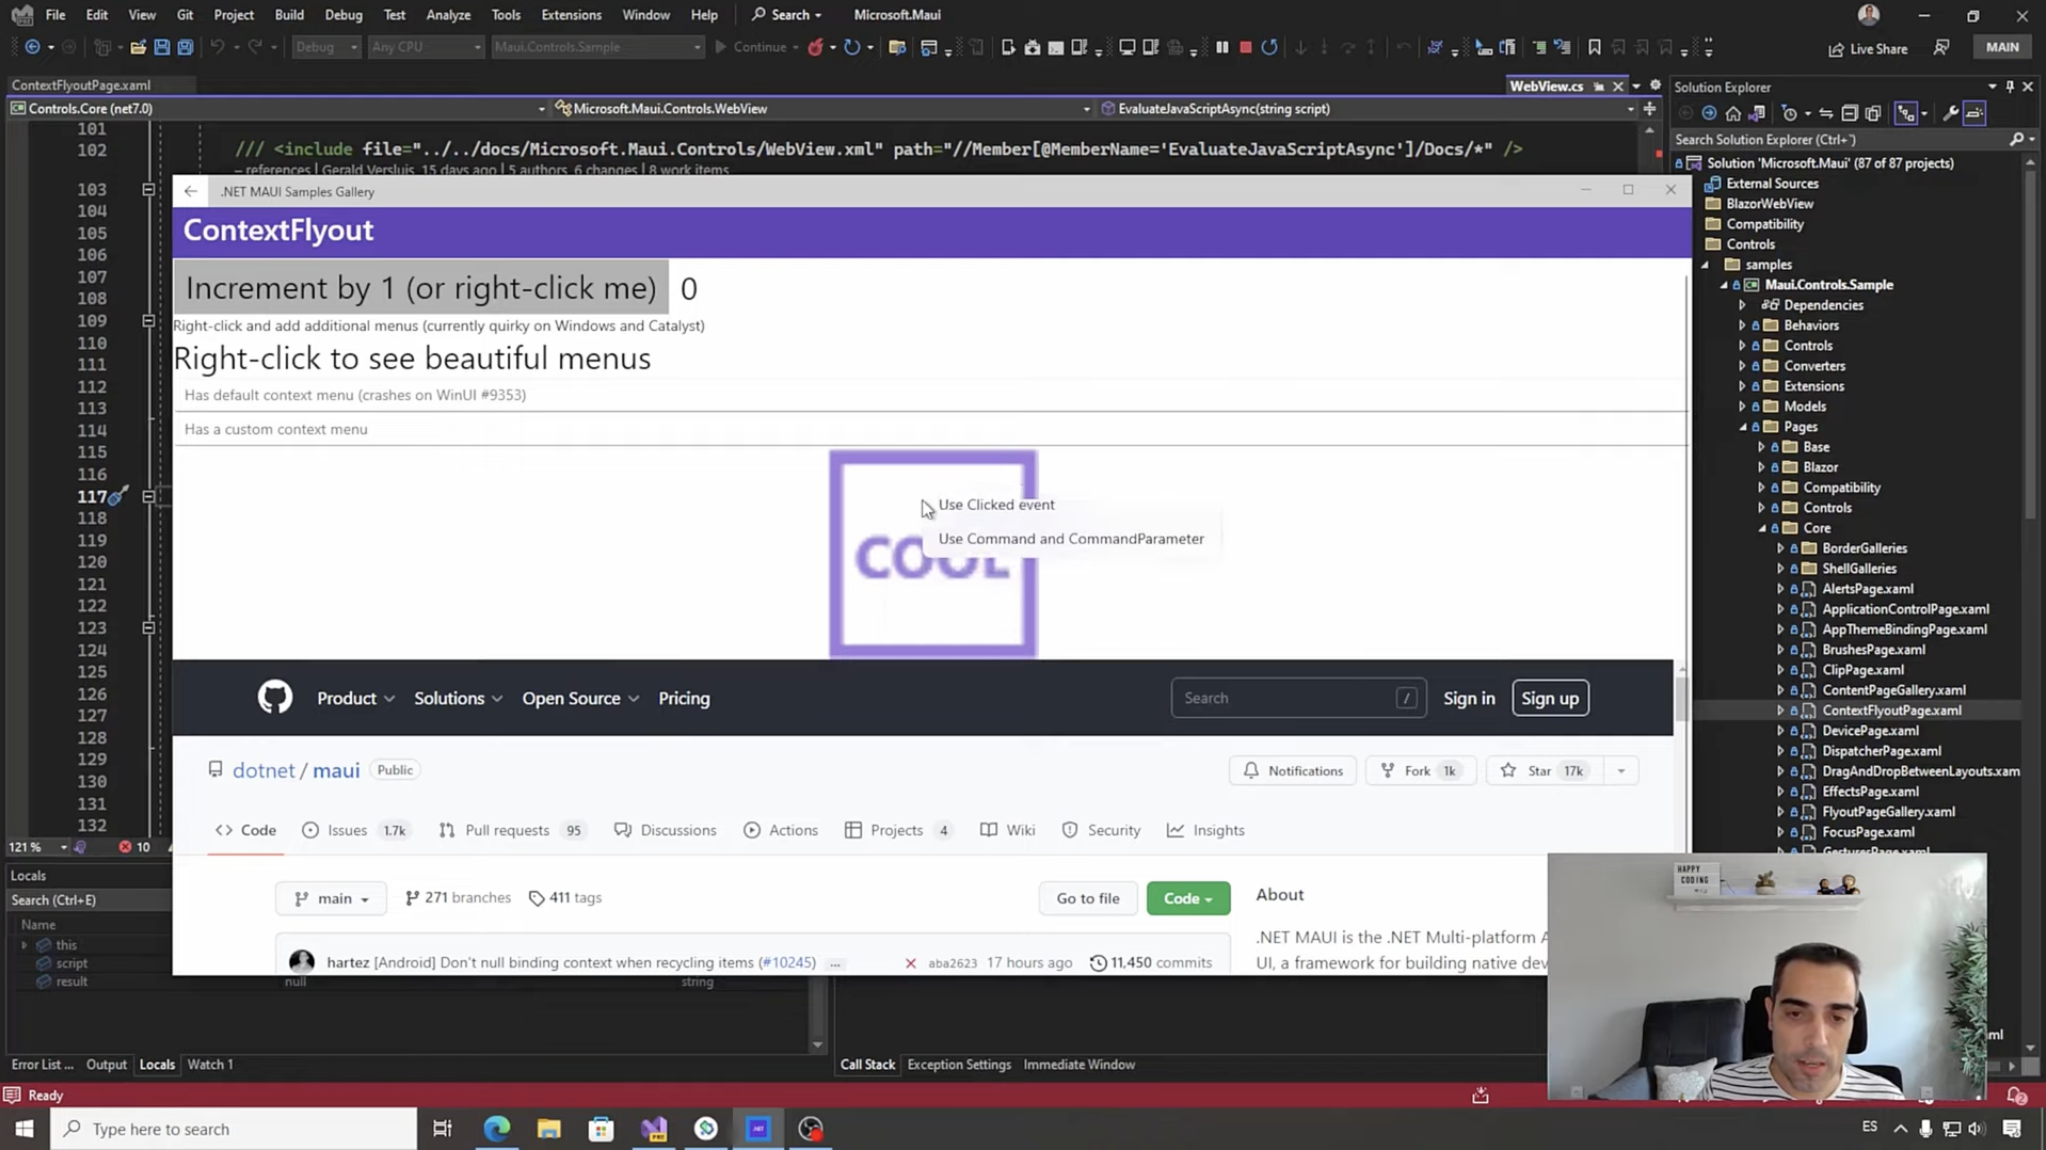Screen dimensions: 2046x1150
Task: Click Sign up button on GitHub page
Action: pyautogui.click(x=1550, y=699)
